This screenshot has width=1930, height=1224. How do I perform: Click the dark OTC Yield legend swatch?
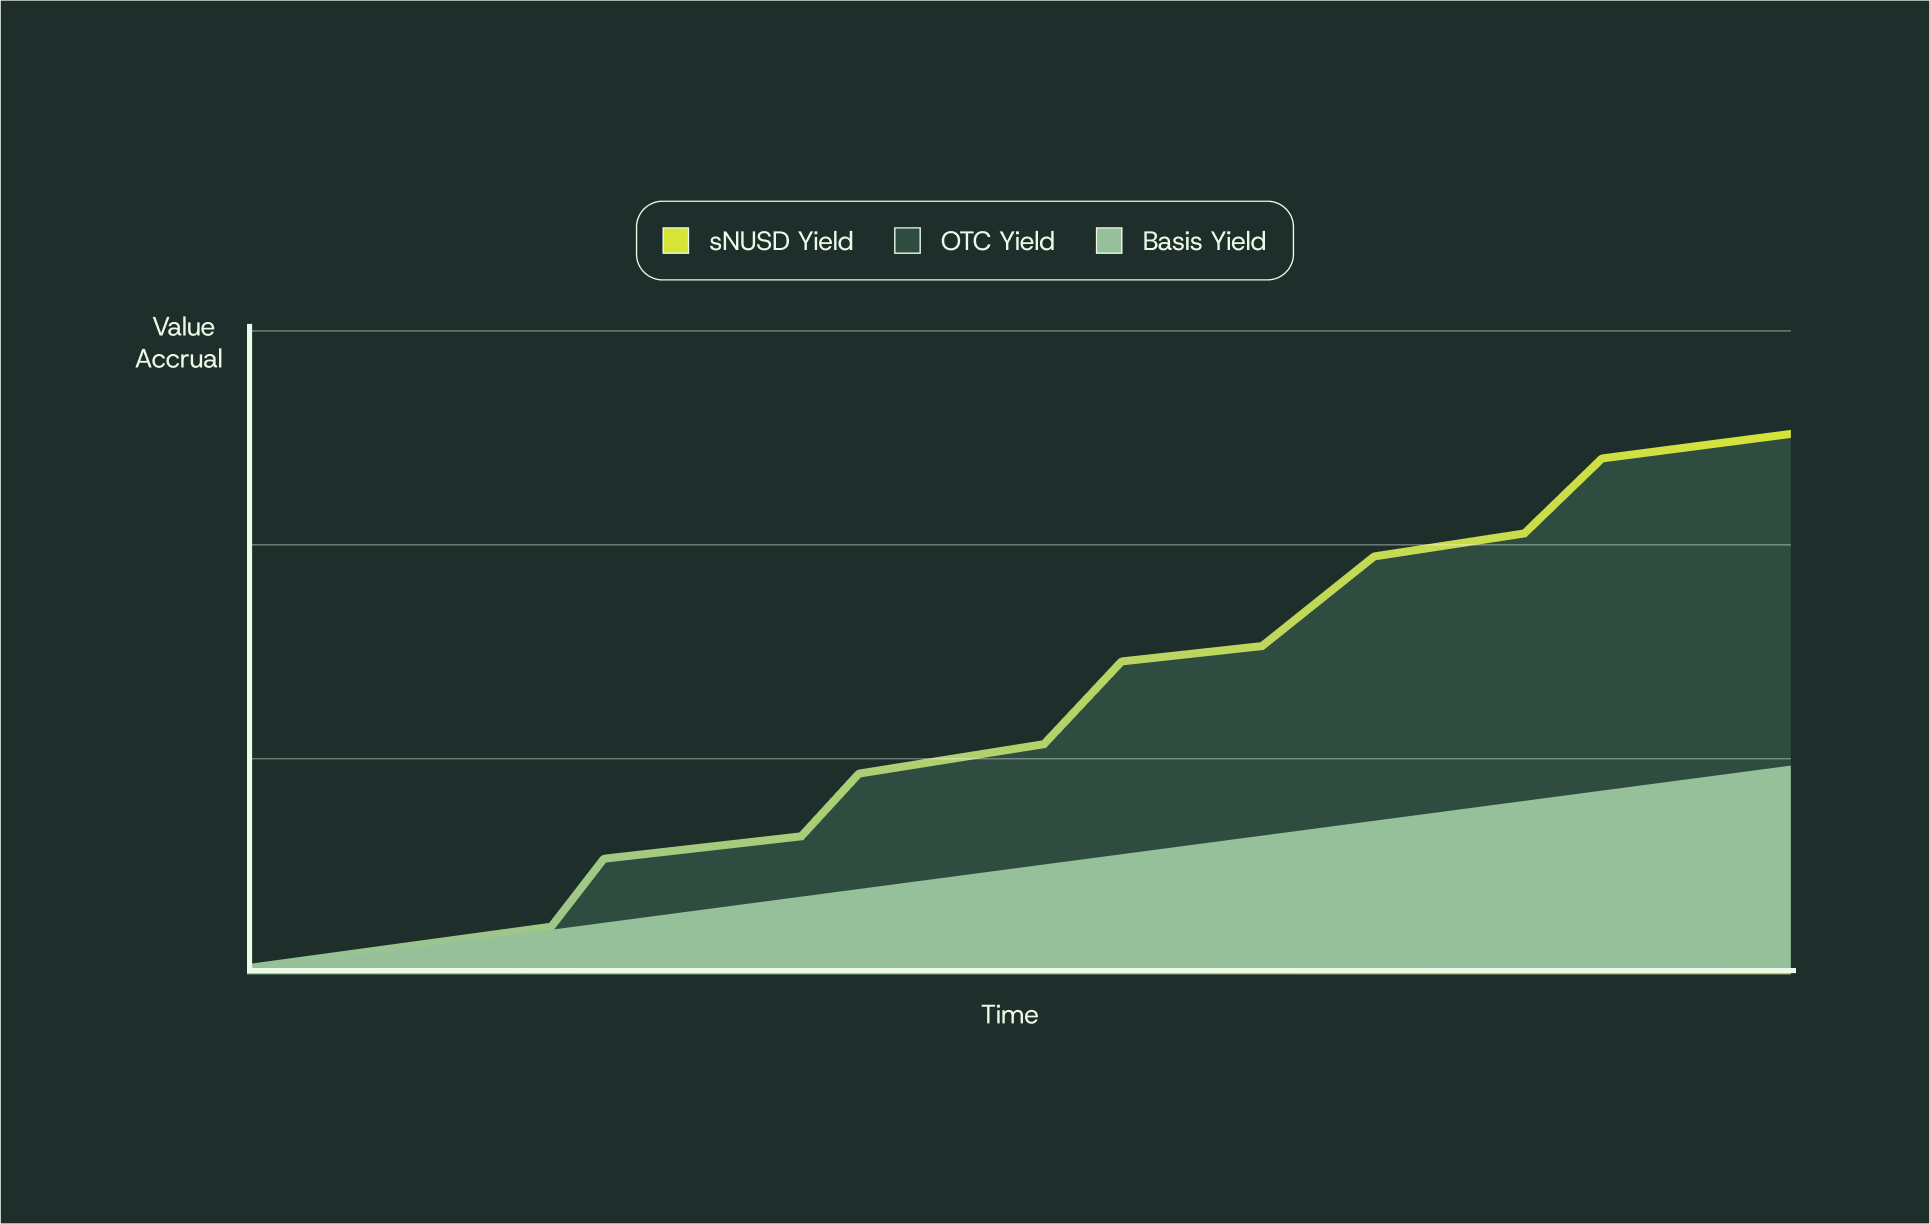[907, 241]
